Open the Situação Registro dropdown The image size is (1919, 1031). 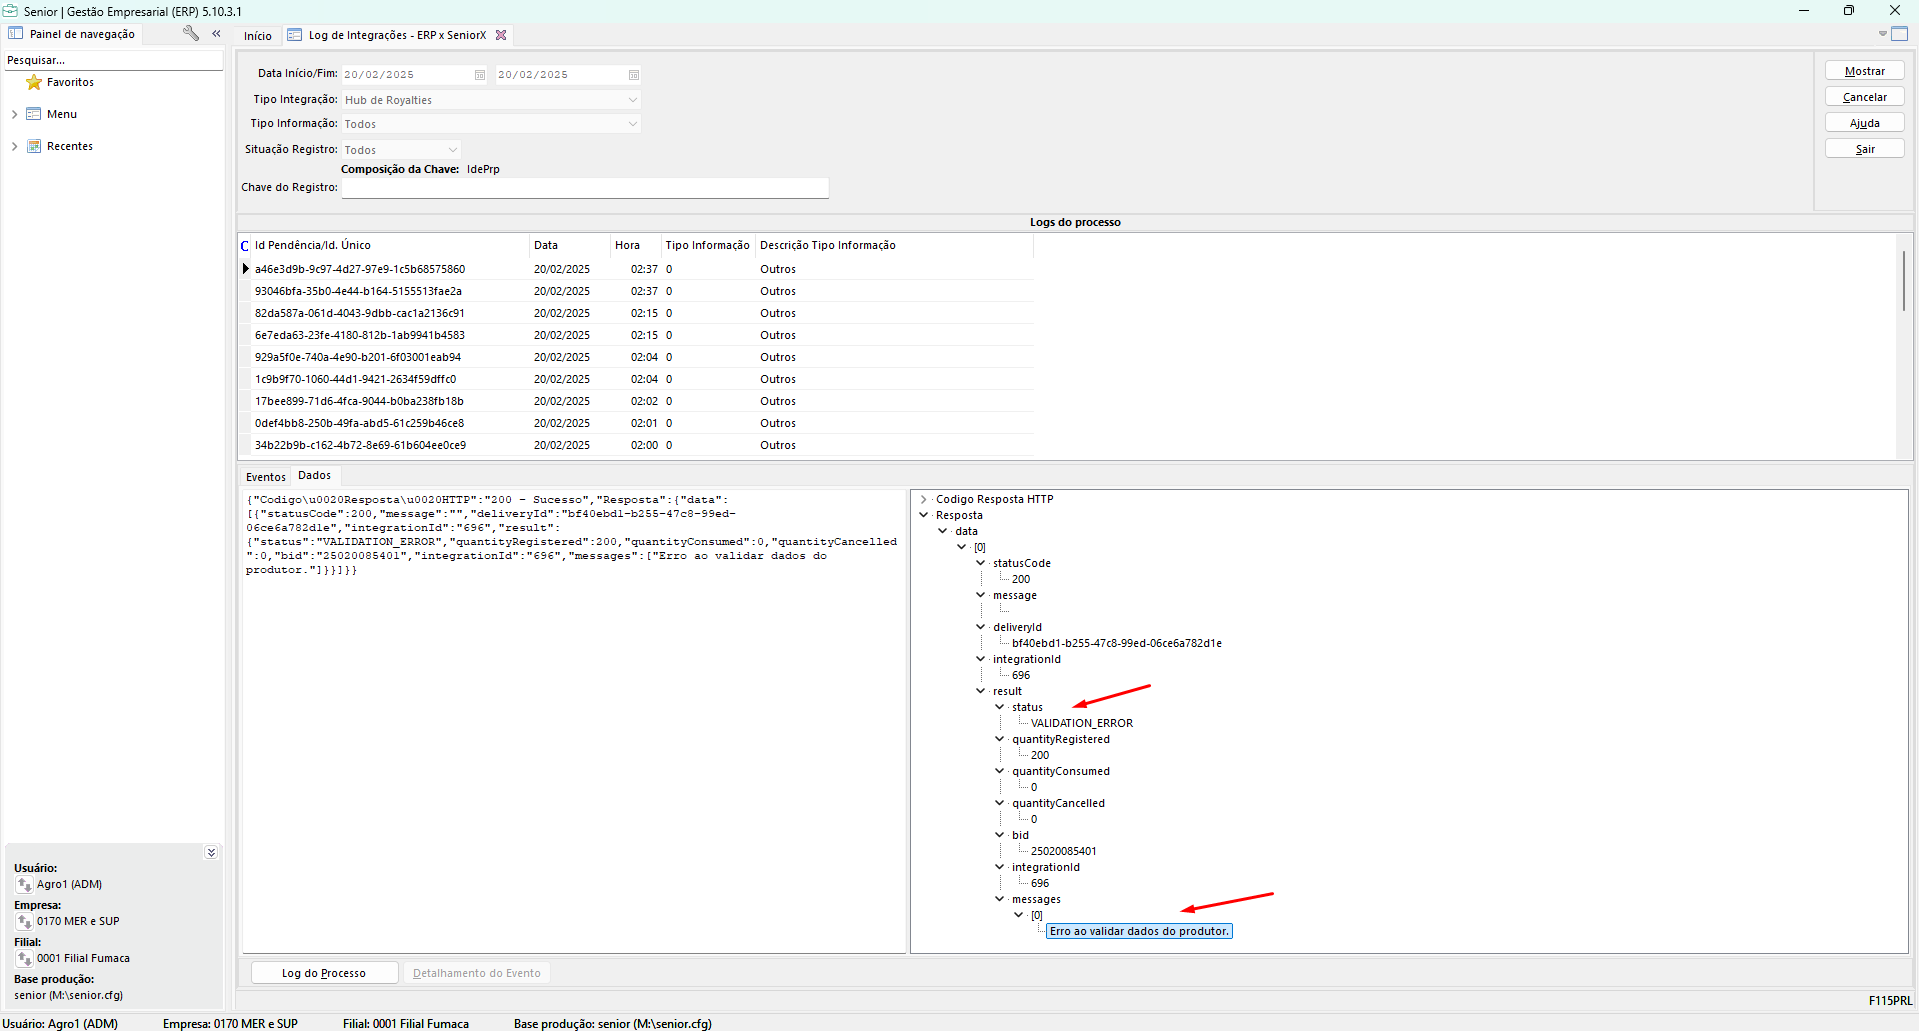click(x=452, y=150)
